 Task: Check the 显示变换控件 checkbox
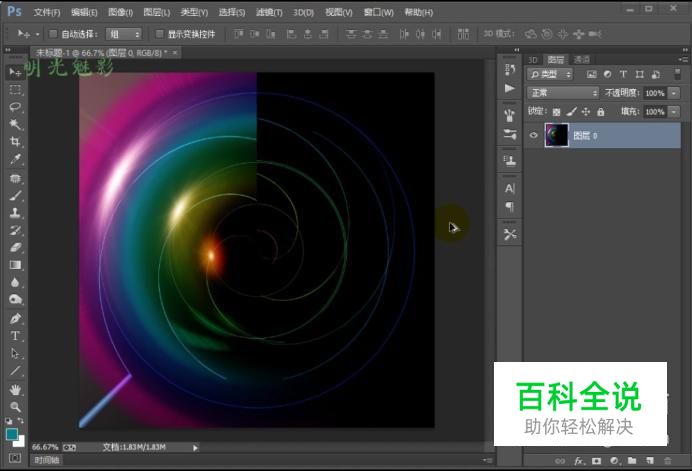pos(159,33)
